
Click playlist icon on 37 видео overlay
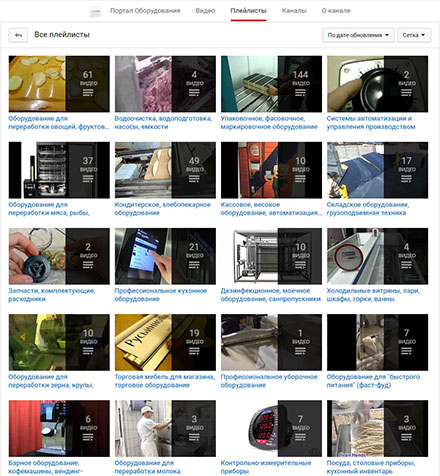(x=88, y=179)
